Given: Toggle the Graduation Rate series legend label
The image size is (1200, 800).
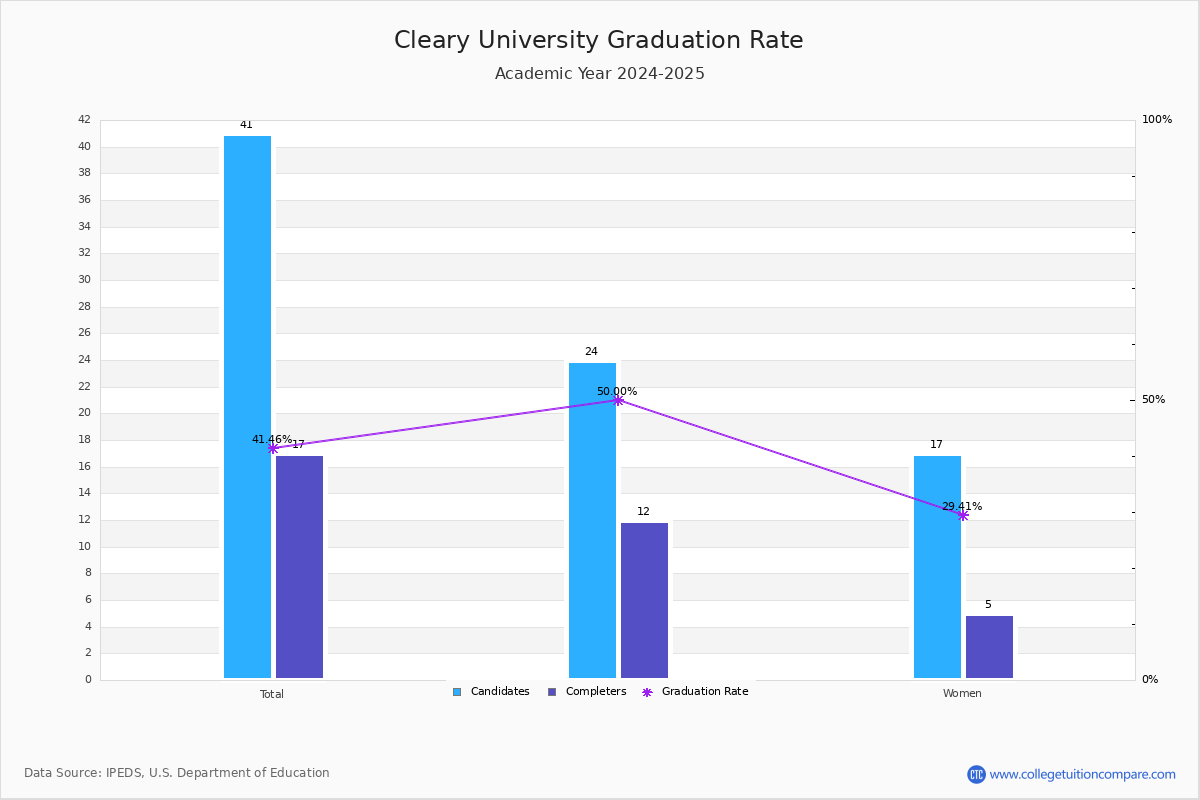Looking at the screenshot, I should [705, 692].
